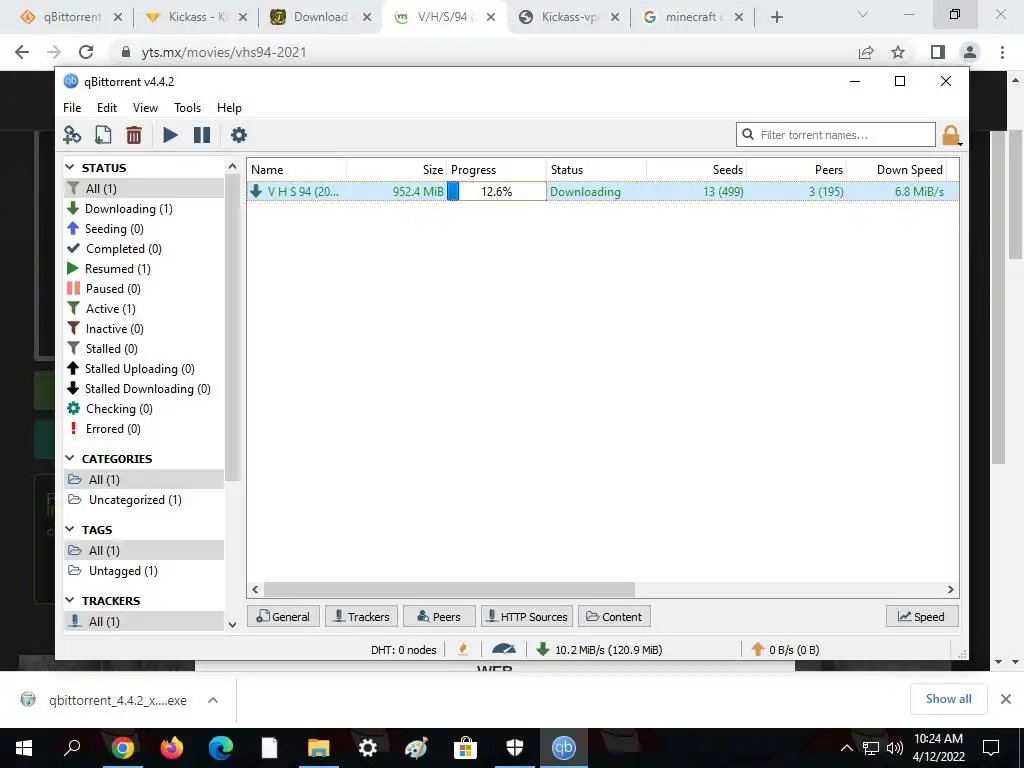
Task: Open Options via the gear toolbar icon
Action: [x=239, y=135]
